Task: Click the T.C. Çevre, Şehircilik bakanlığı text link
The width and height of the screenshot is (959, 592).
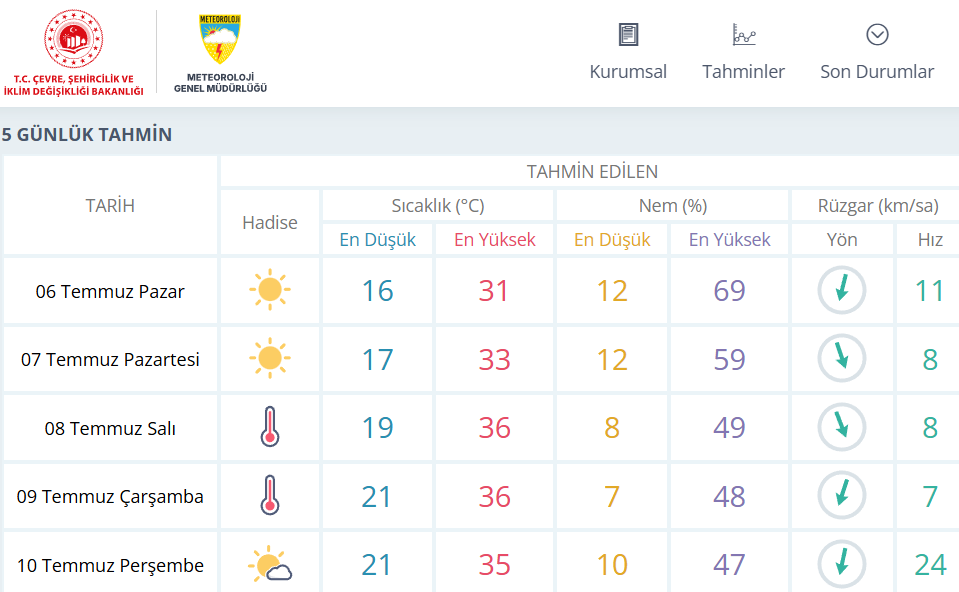Action: tap(73, 85)
